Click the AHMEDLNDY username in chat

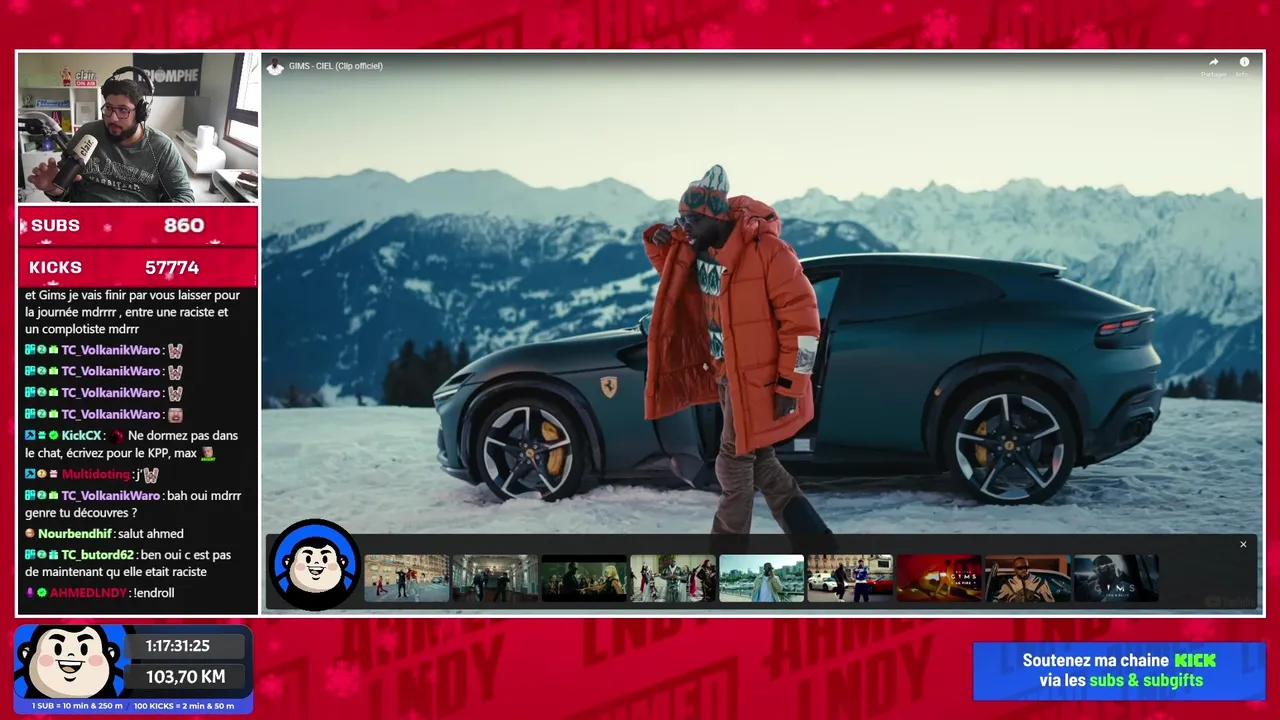[88, 593]
